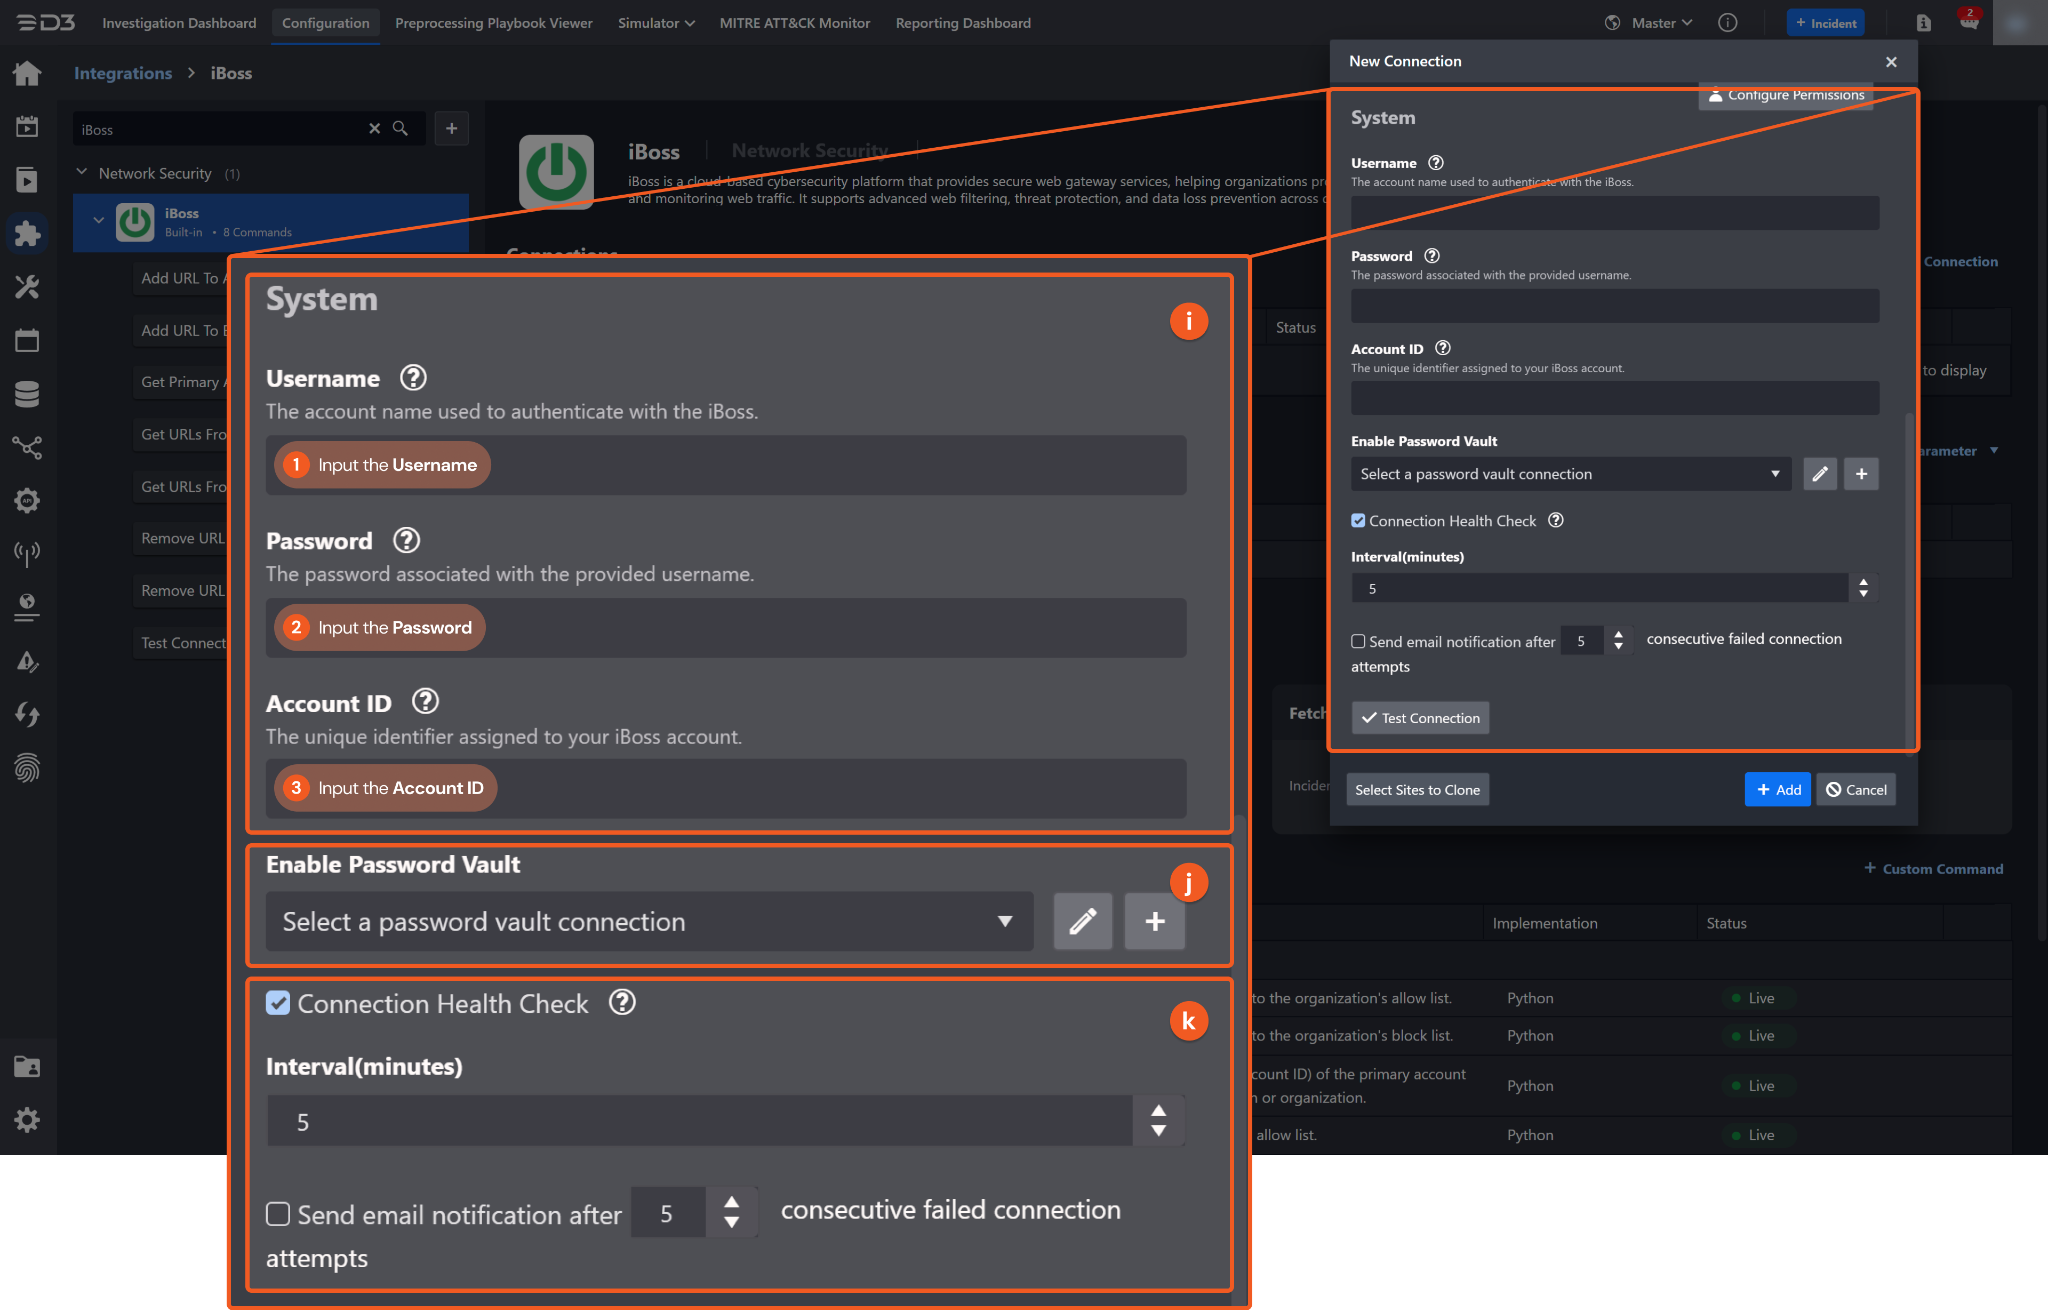Open MITRE ATT&CK Monitor tab
Image resolution: width=2048 pixels, height=1310 pixels.
pos(794,23)
